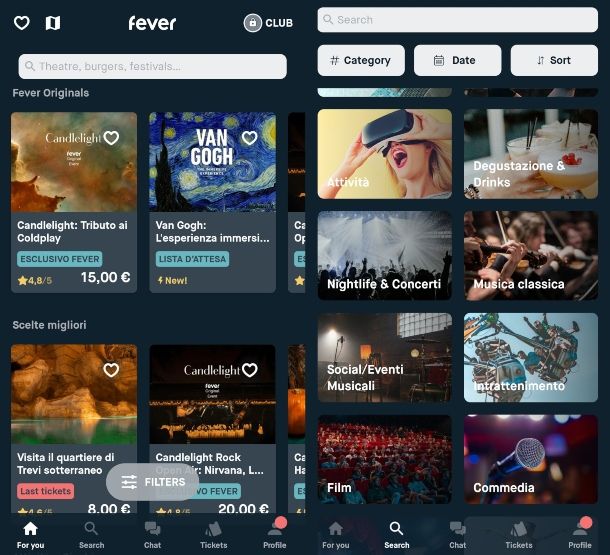Open favorites heart icon in left header
The width and height of the screenshot is (610, 555).
coord(21,23)
